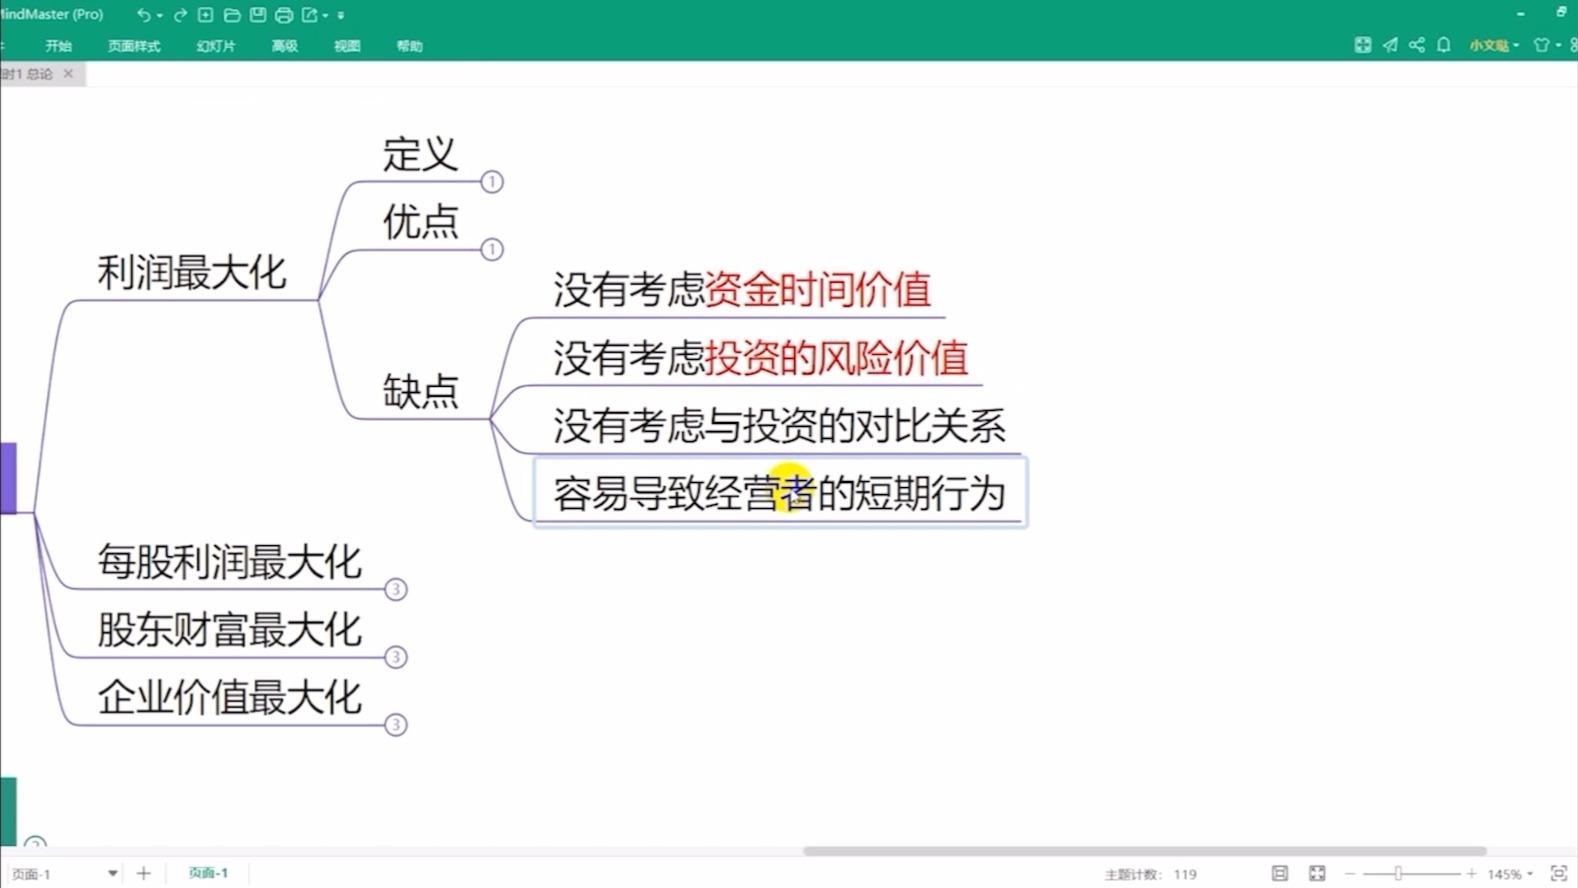Select the 没有考虑投资的风险价值 node

click(761, 358)
